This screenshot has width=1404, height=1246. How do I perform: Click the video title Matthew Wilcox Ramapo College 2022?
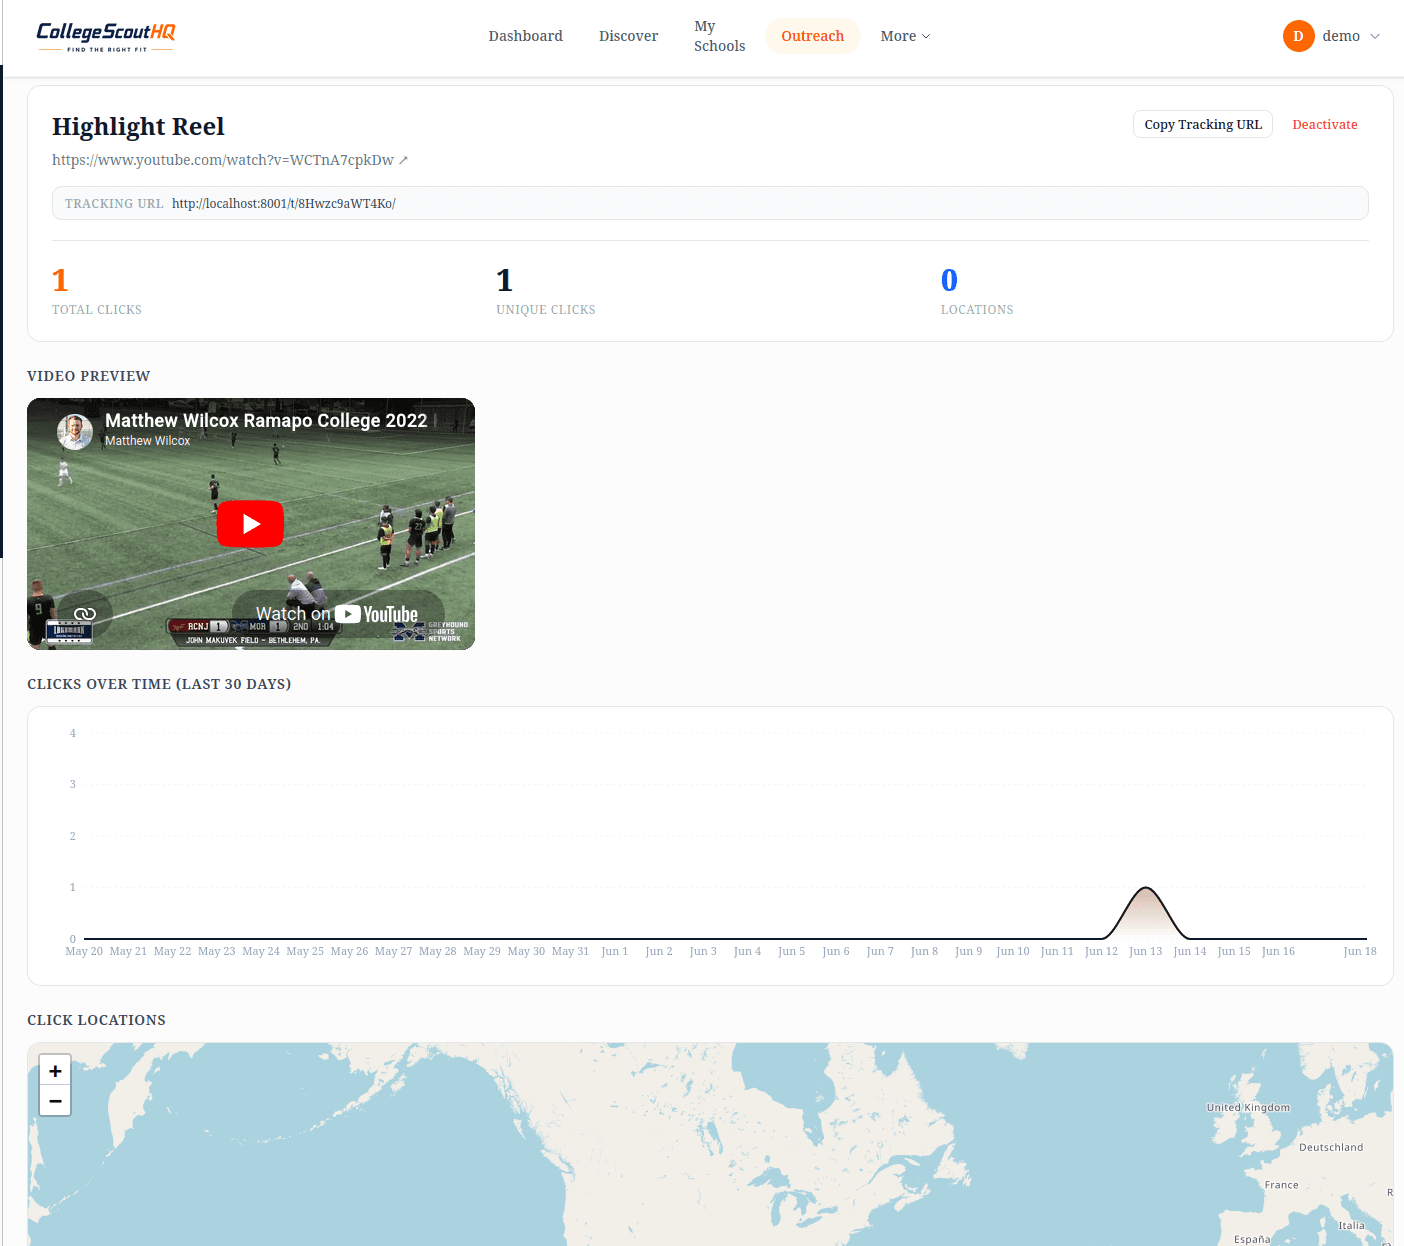(266, 420)
